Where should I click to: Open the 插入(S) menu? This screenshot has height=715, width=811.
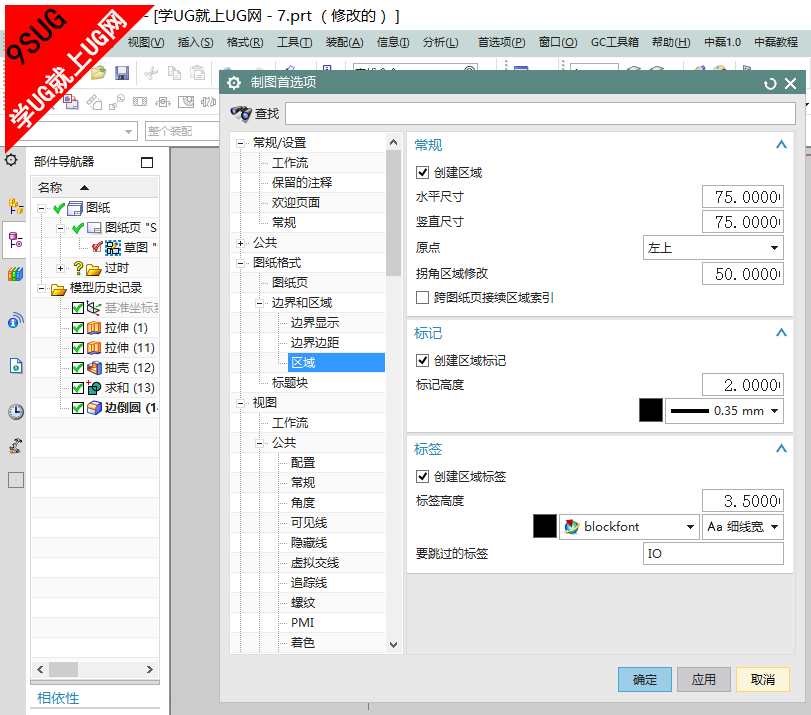(x=196, y=42)
